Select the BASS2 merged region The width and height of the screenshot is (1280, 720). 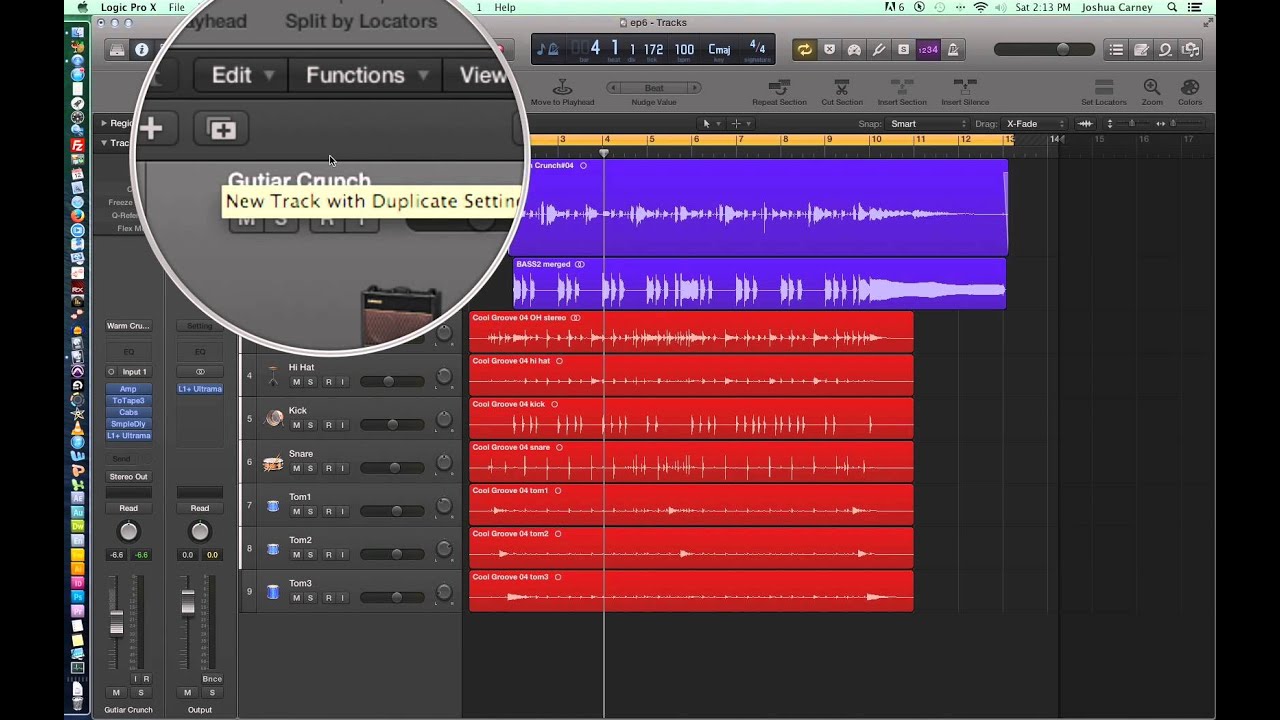point(760,284)
